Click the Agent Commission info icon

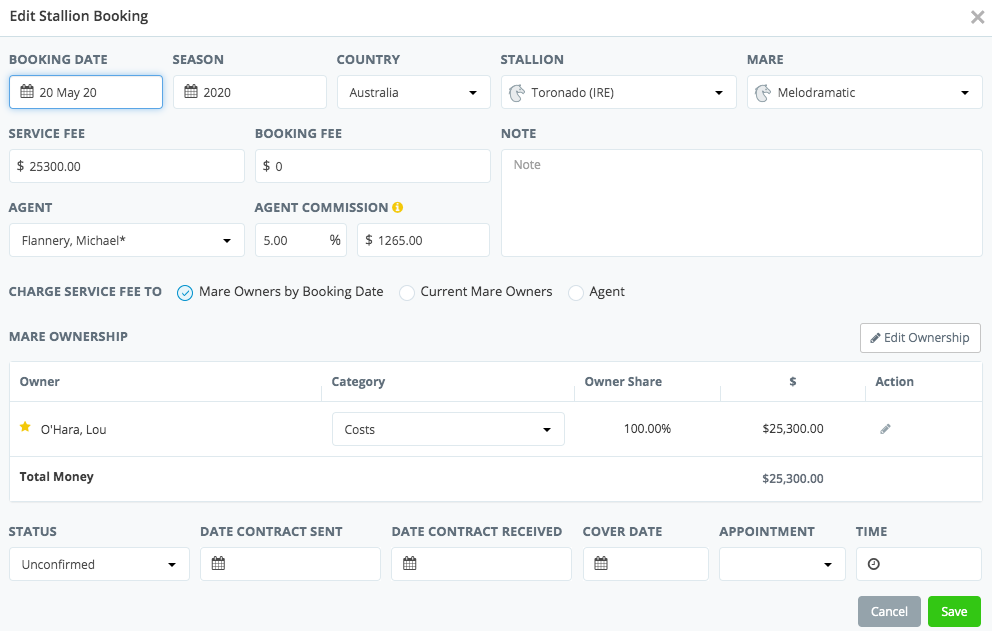point(397,208)
